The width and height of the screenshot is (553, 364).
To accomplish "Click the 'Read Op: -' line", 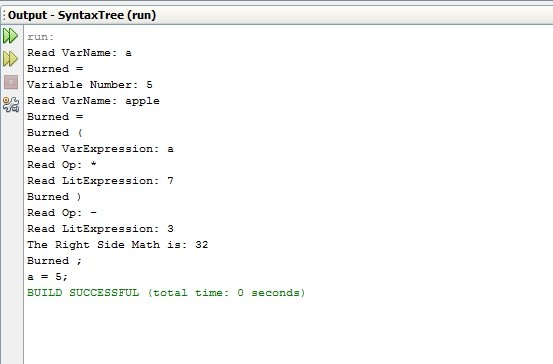I will [x=62, y=213].
